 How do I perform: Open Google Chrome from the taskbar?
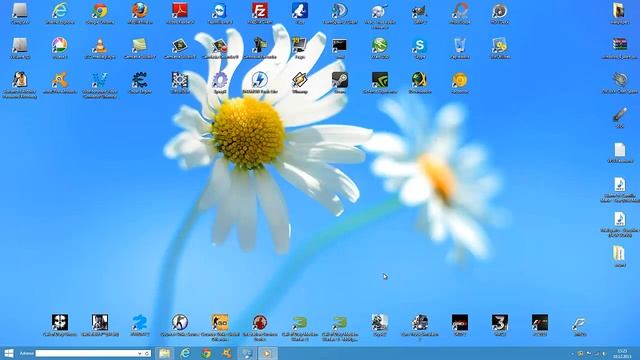pyautogui.click(x=207, y=353)
